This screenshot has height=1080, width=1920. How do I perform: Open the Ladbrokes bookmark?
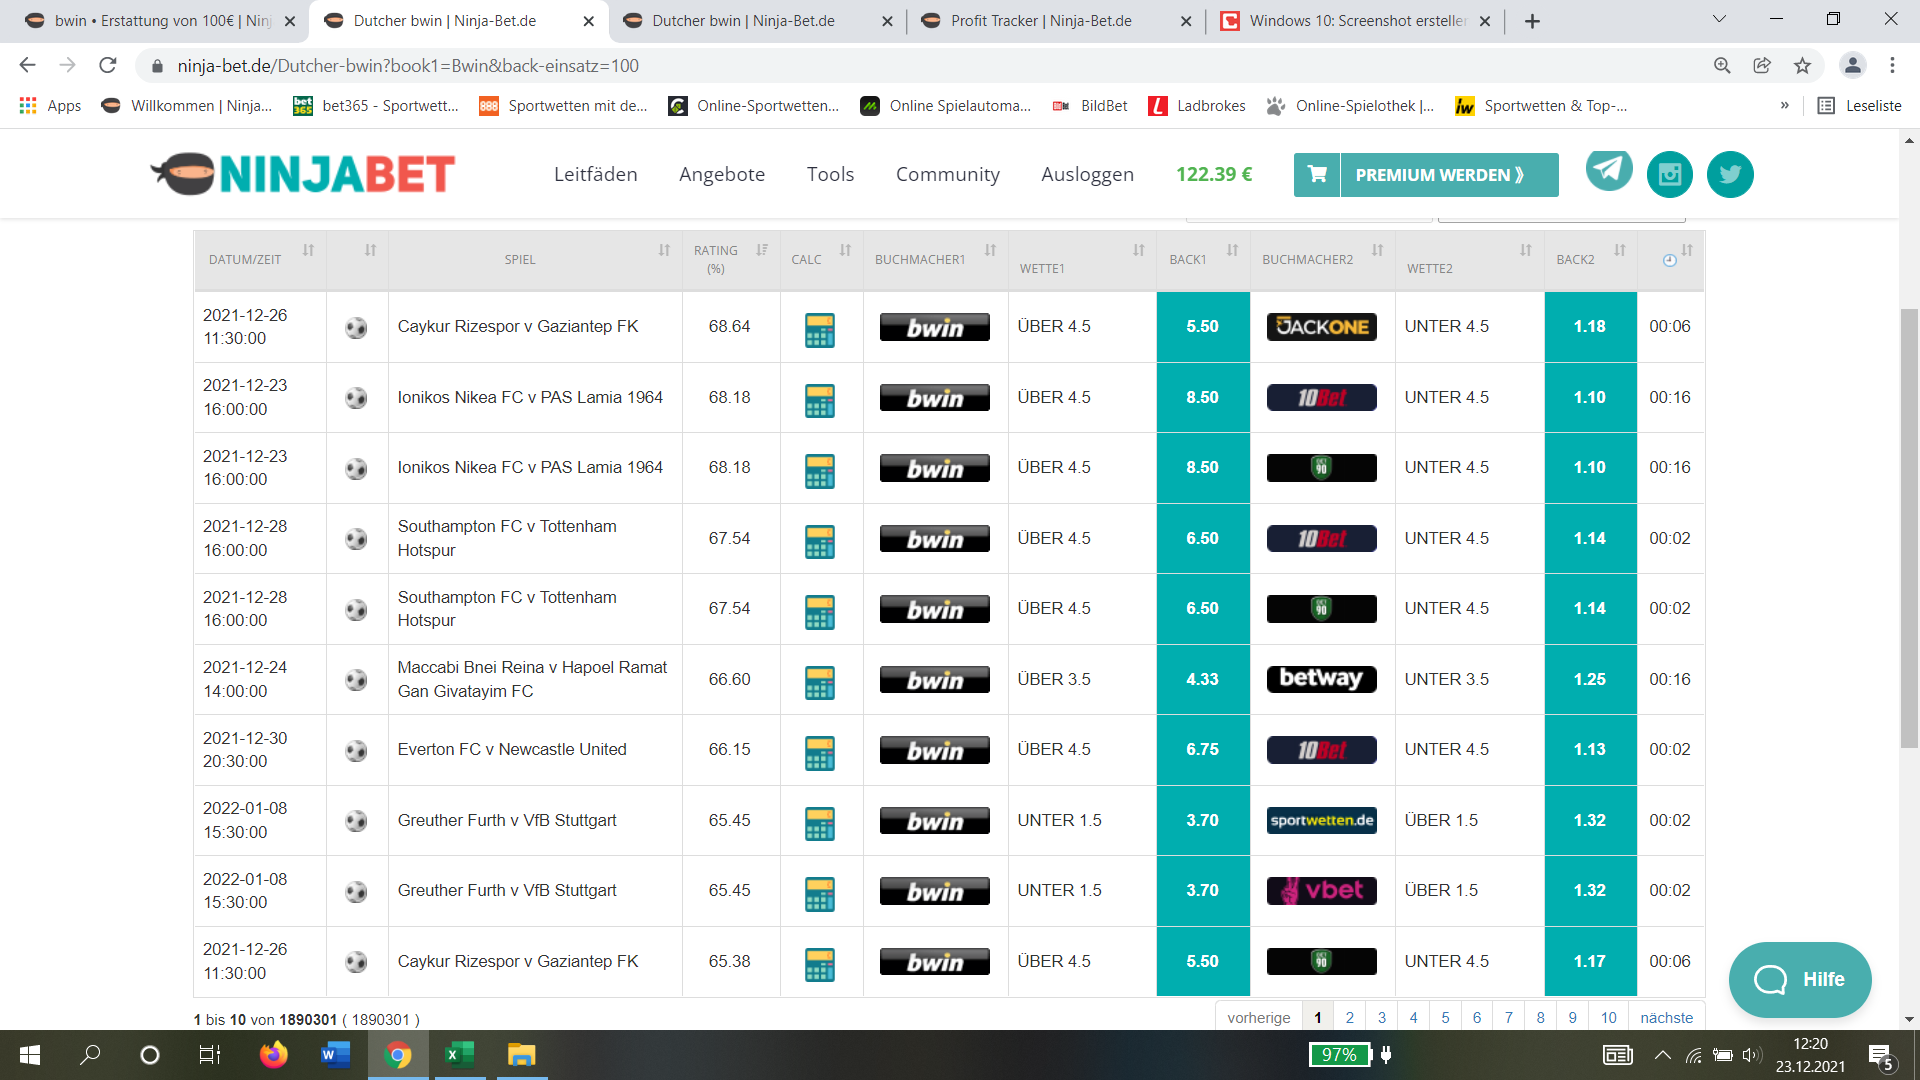pyautogui.click(x=1198, y=106)
